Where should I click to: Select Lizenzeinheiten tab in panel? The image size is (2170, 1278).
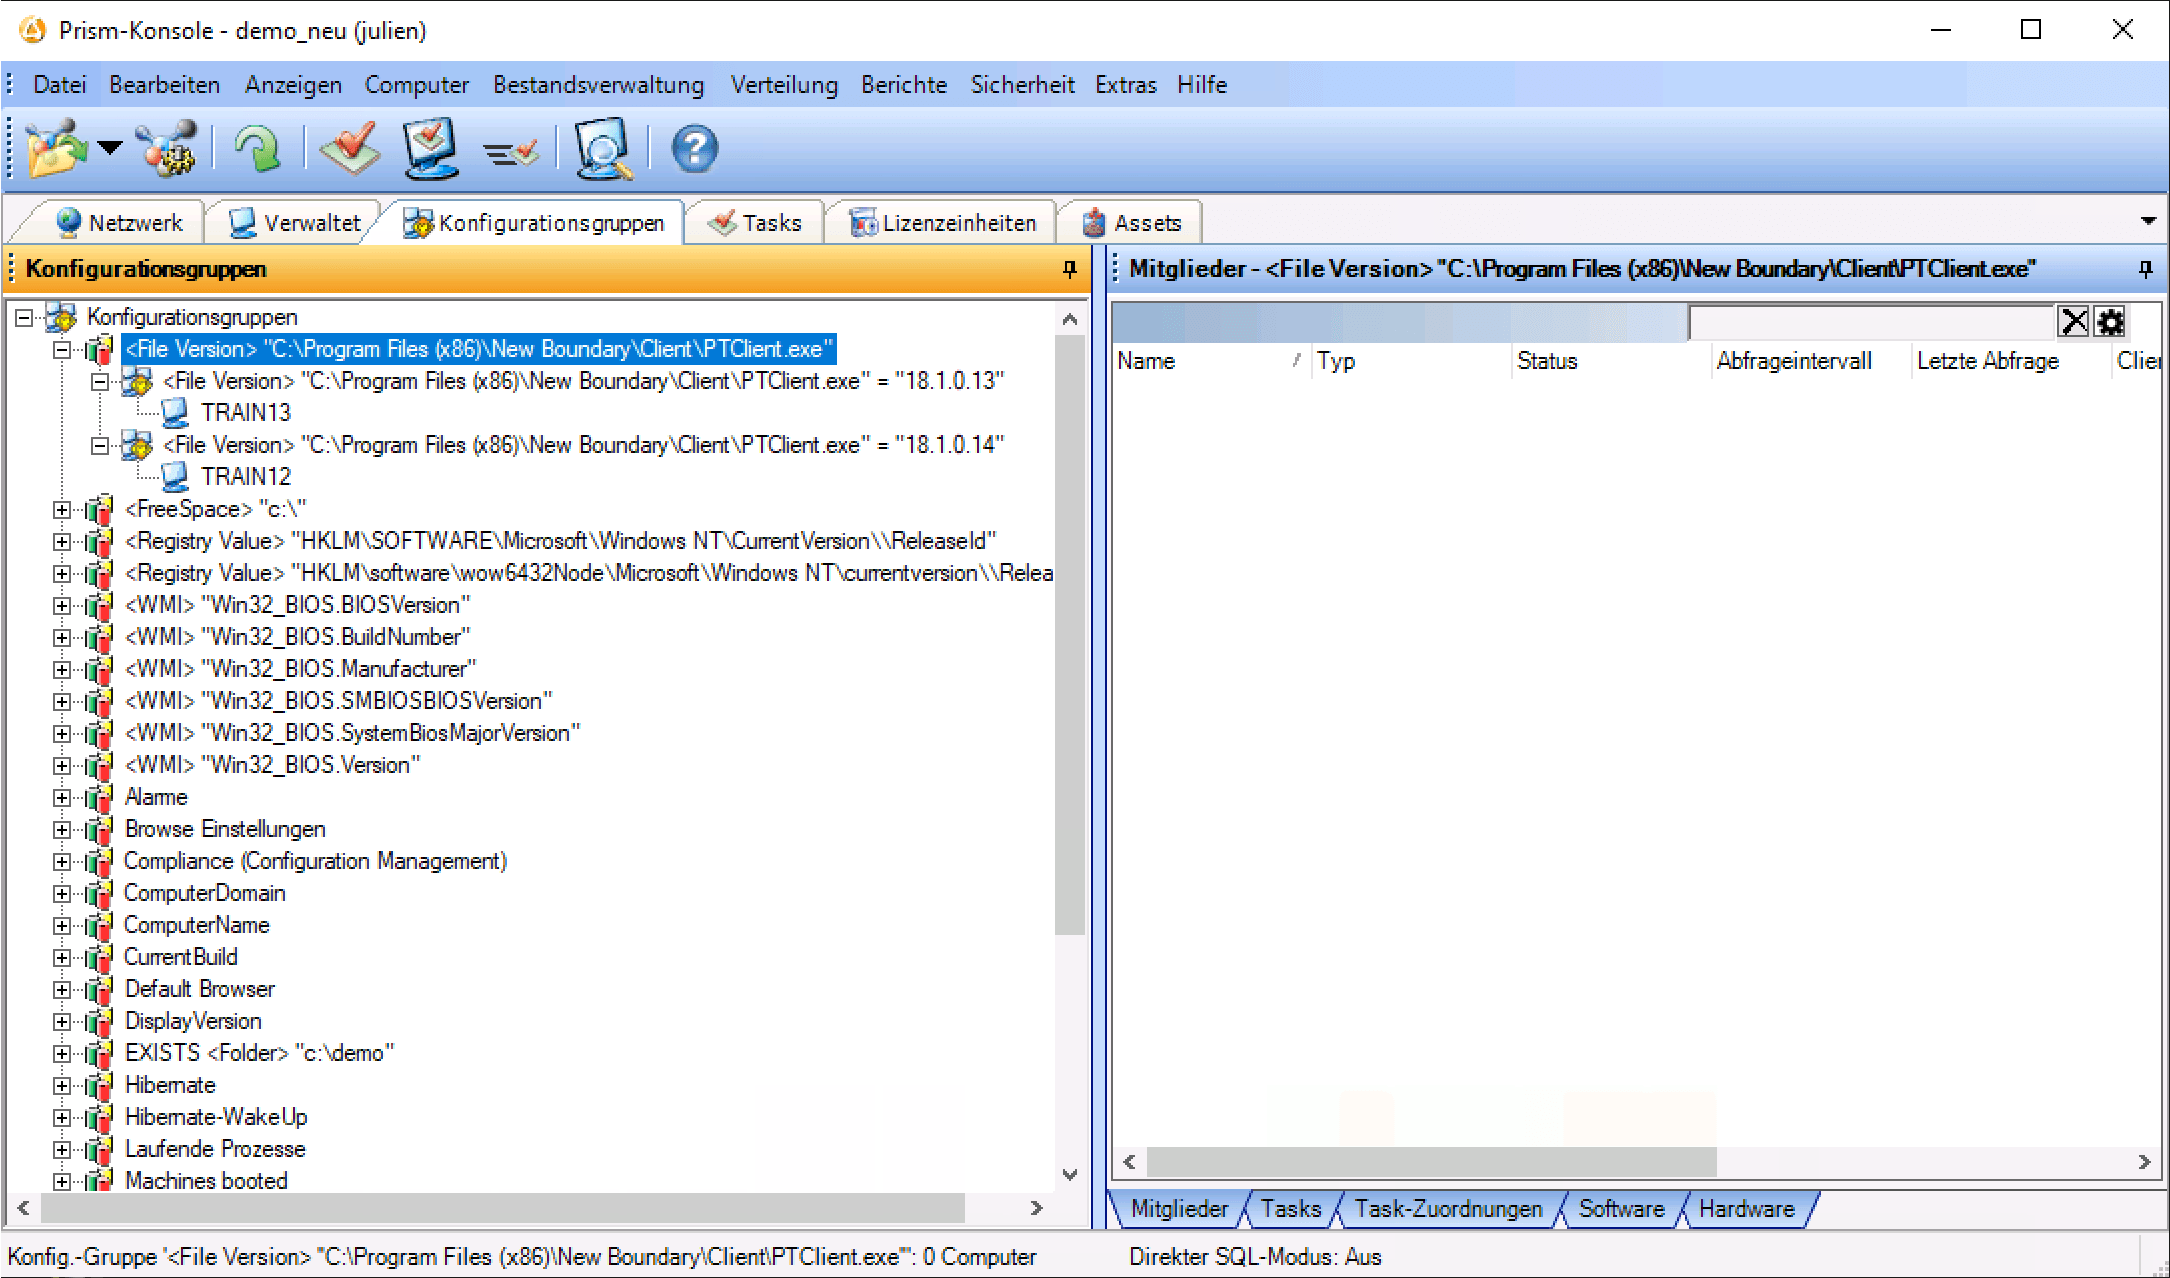pos(938,222)
